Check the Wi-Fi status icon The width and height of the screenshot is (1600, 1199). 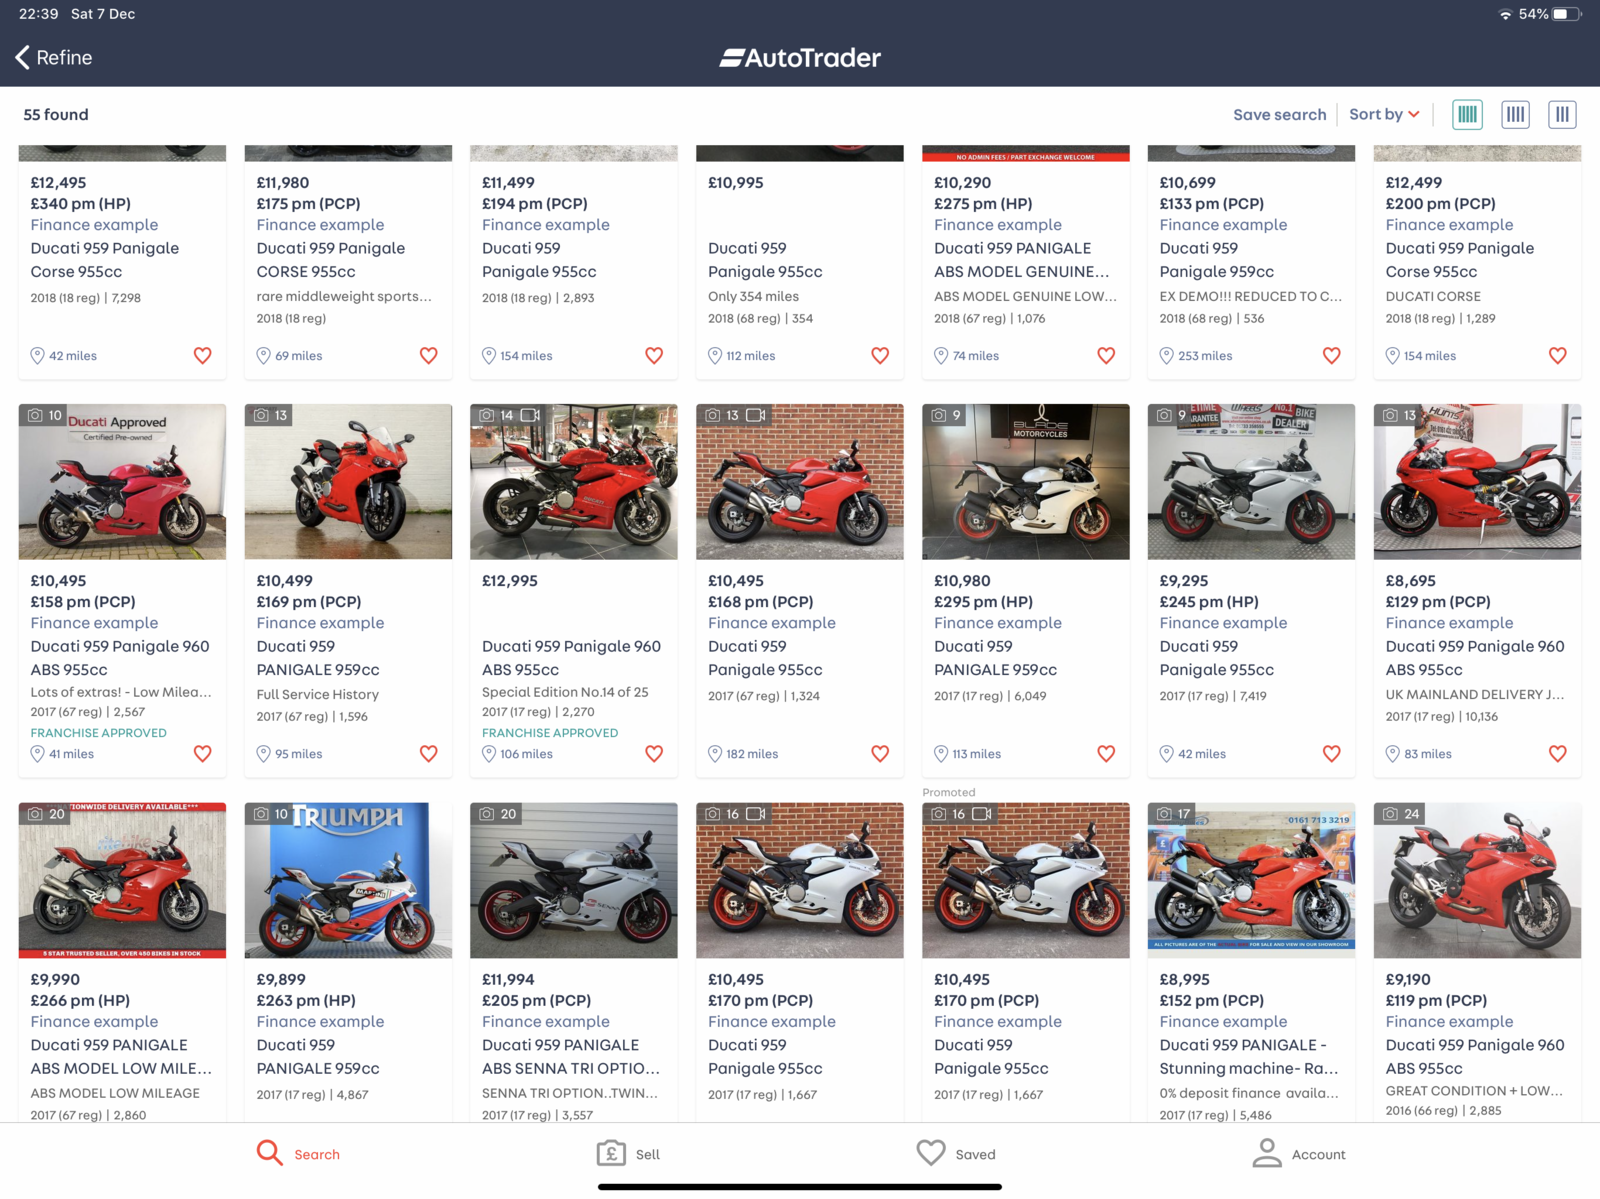(x=1505, y=14)
